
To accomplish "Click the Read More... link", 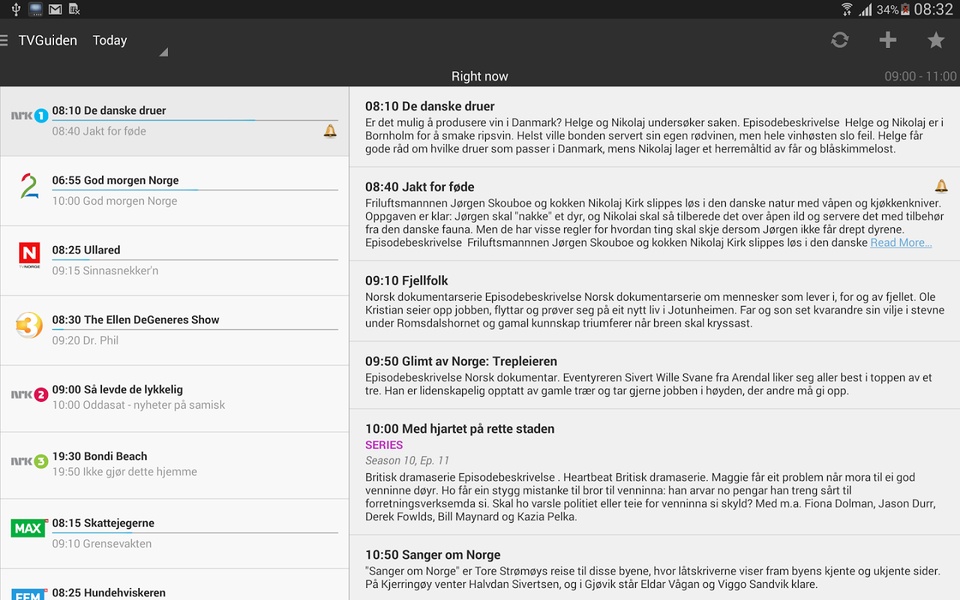I will pos(901,242).
